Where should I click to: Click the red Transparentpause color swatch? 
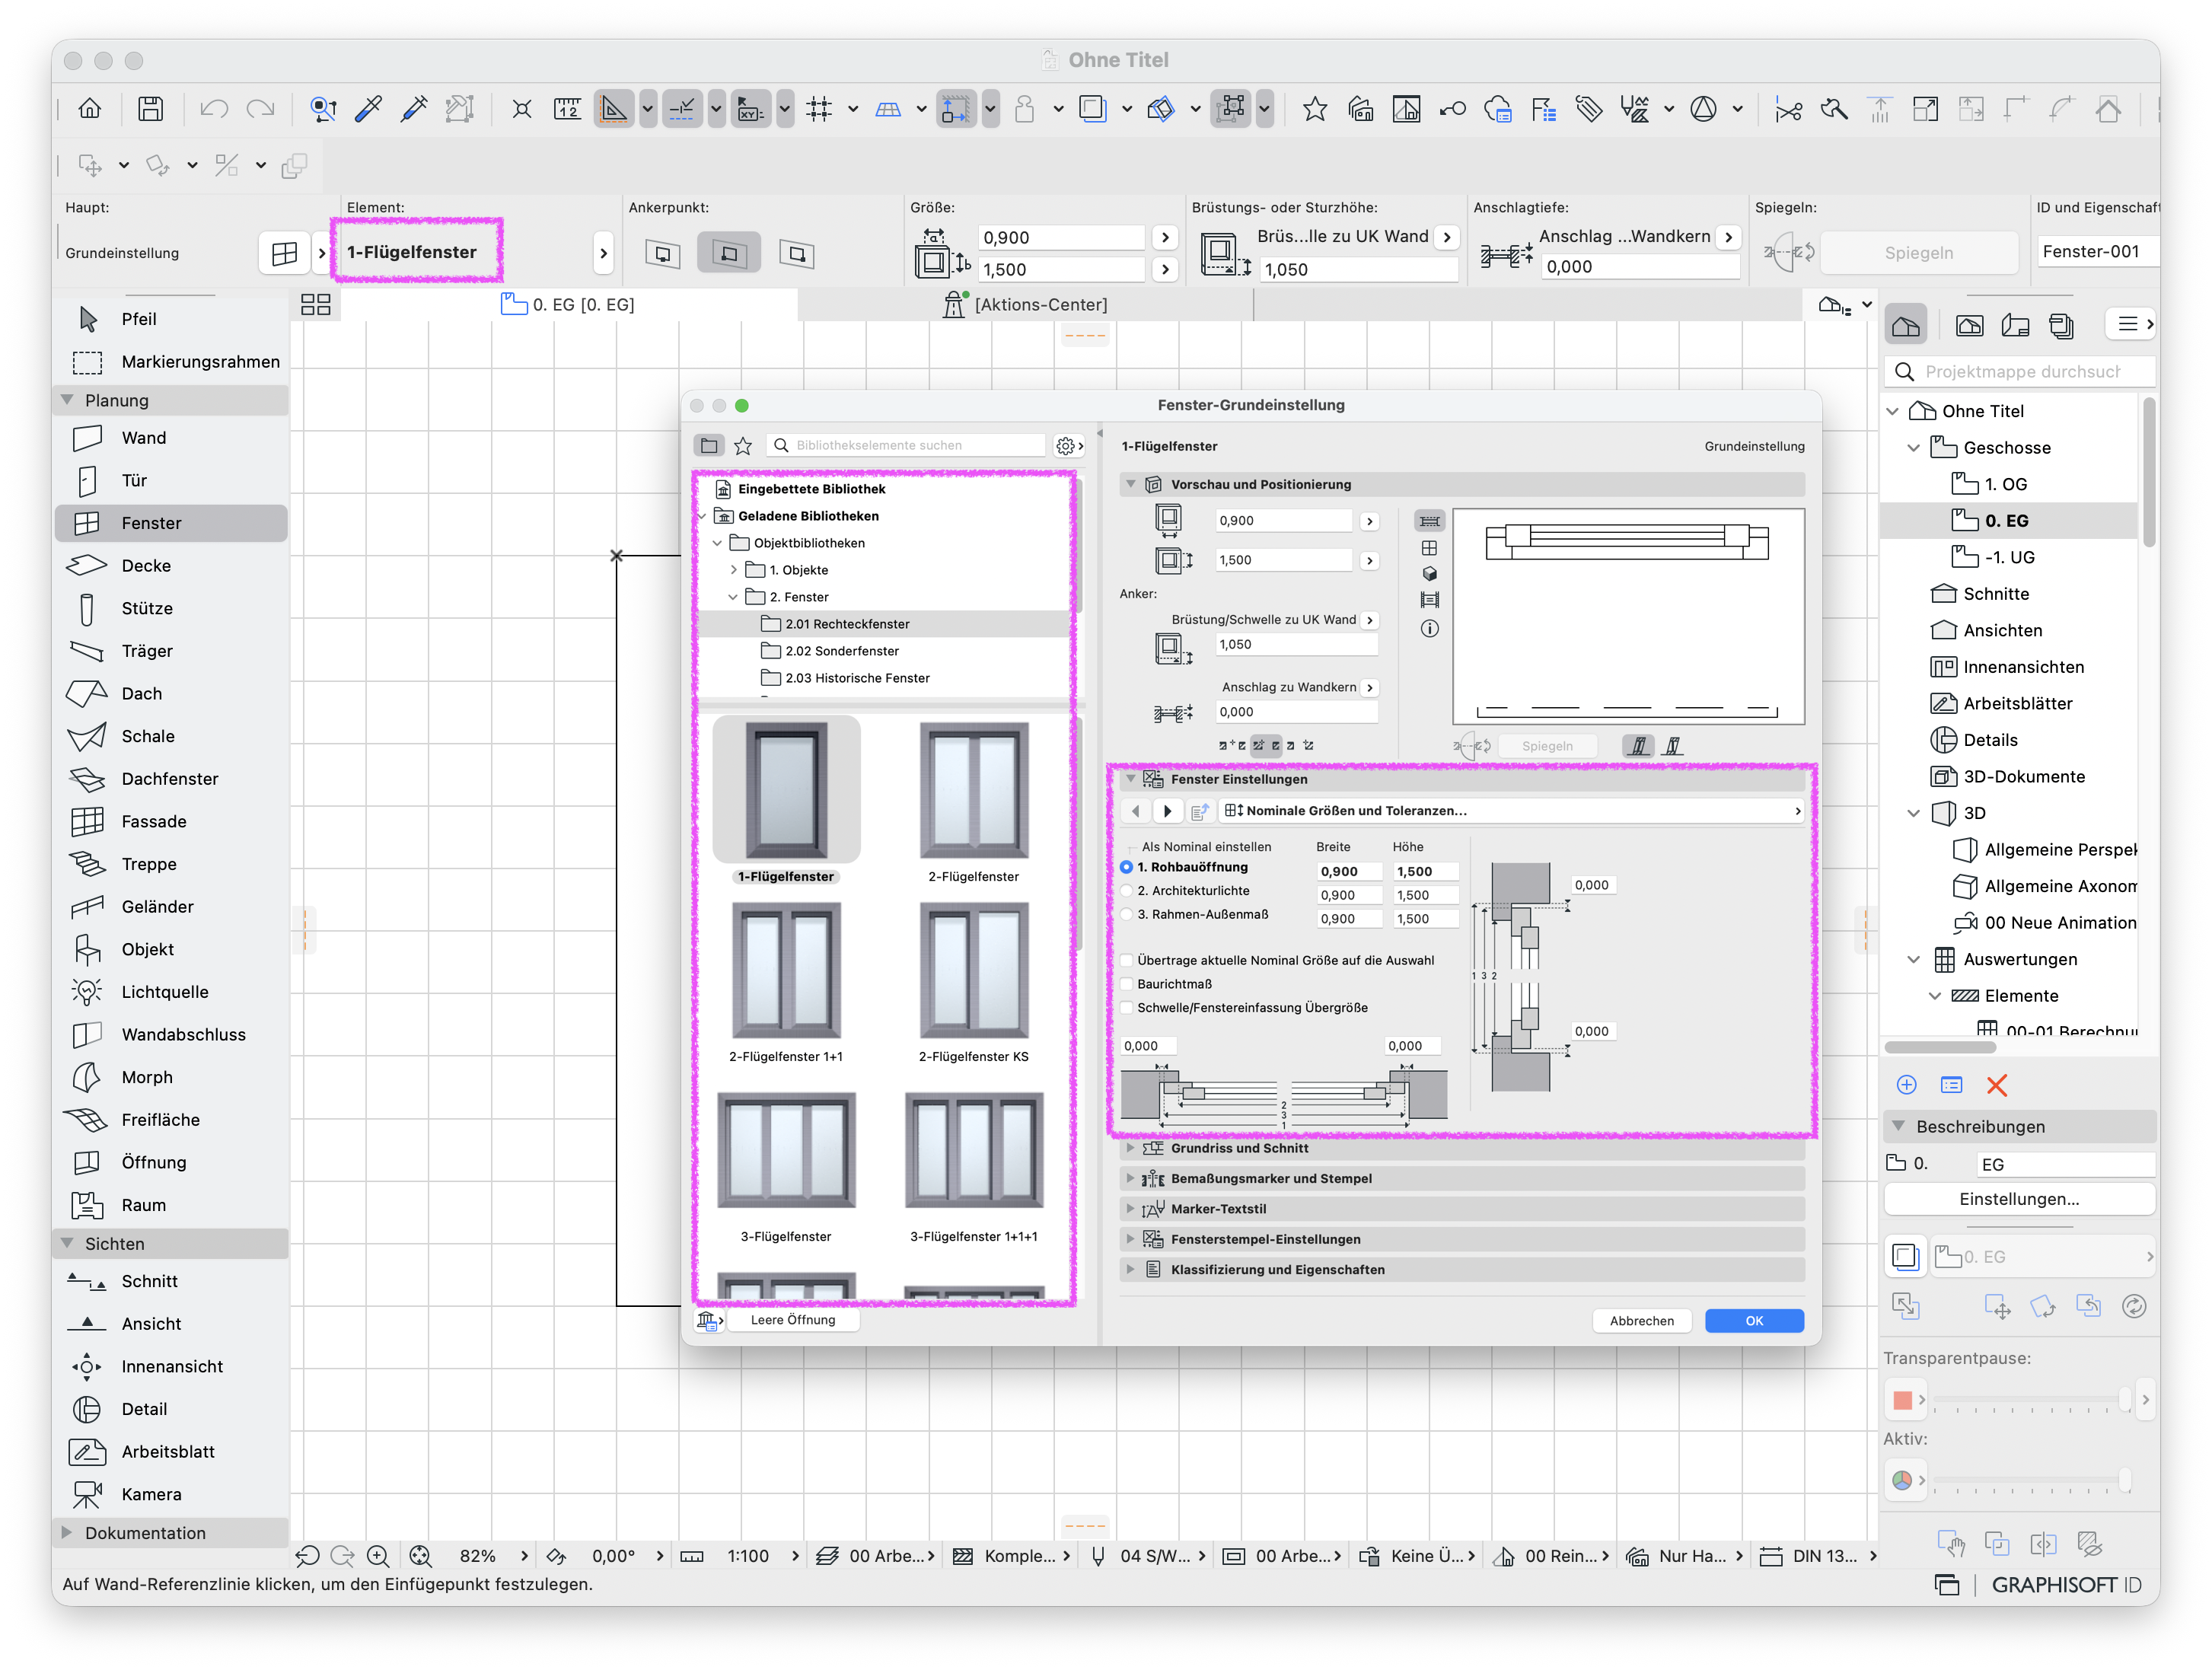(1902, 1401)
